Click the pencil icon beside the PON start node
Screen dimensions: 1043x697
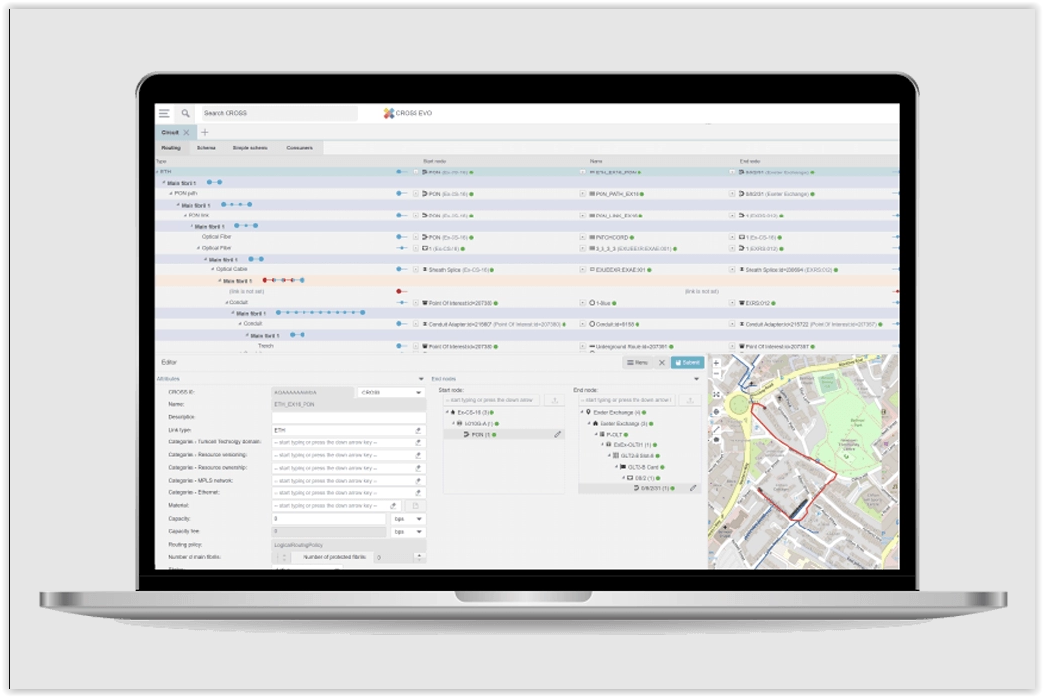point(558,434)
